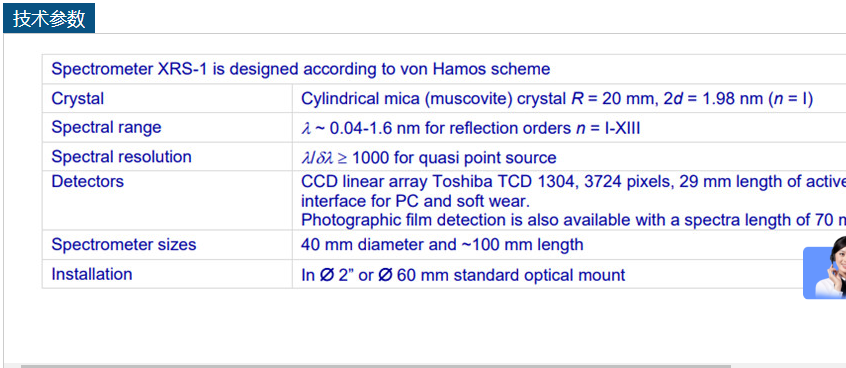846x368 pixels.
Task: Click the Spectrometer sizes row label
Action: (124, 244)
